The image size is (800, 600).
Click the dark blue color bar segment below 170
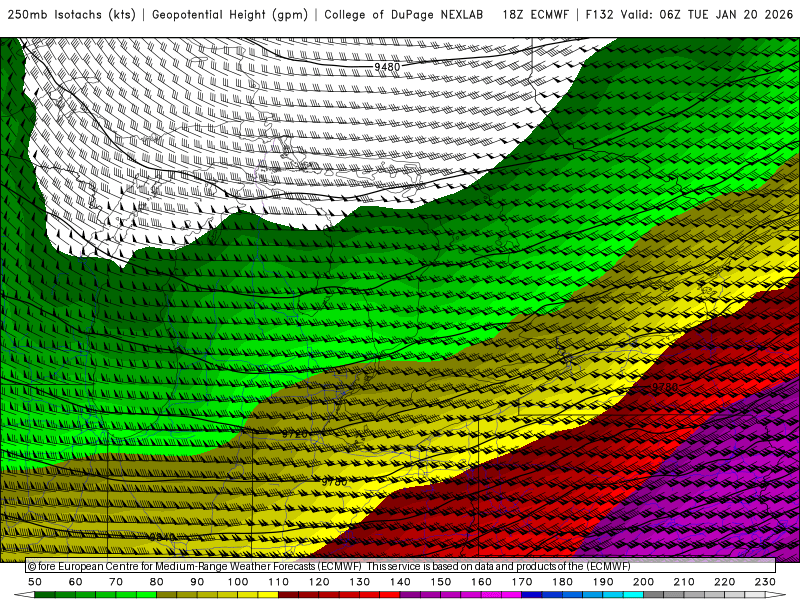pos(532,595)
